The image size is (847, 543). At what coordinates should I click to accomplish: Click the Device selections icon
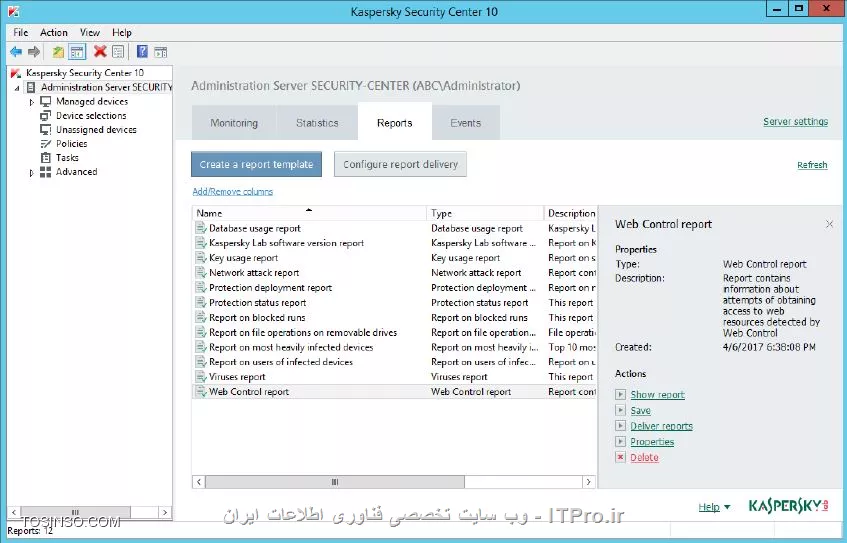coord(46,115)
